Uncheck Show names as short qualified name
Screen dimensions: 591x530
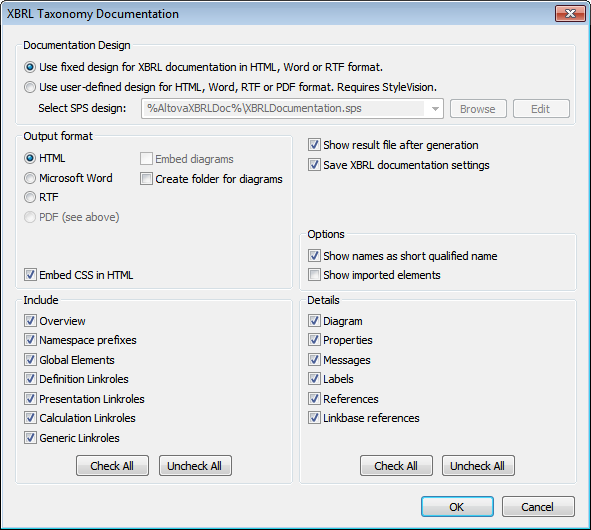pyautogui.click(x=314, y=256)
